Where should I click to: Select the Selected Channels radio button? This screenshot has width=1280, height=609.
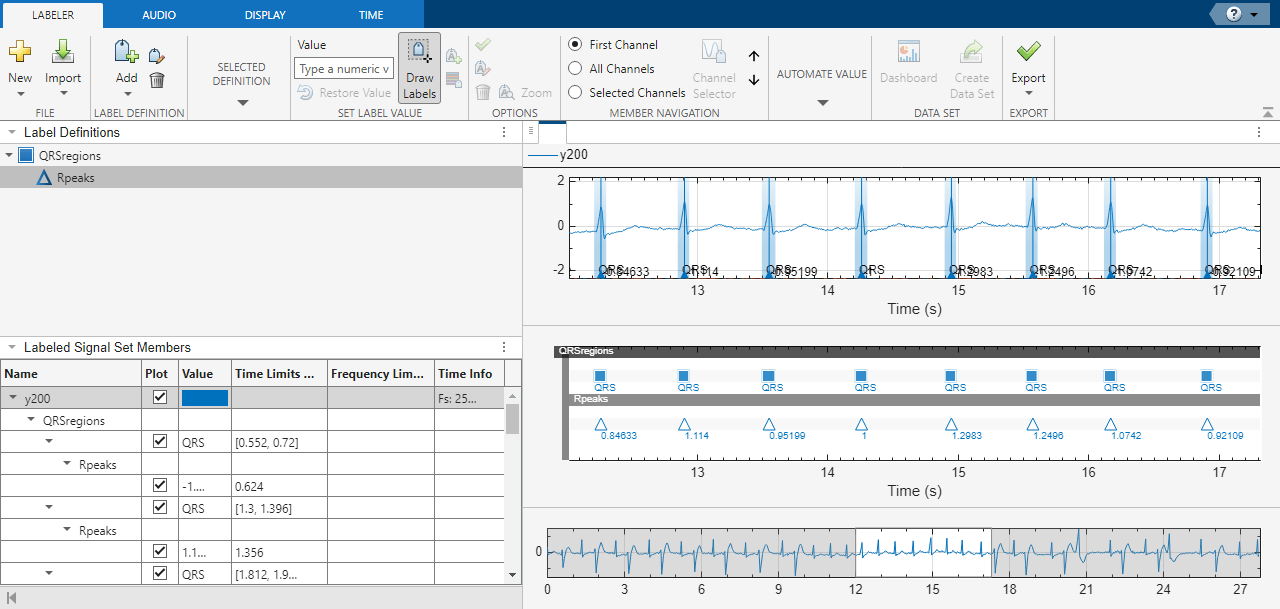[575, 93]
